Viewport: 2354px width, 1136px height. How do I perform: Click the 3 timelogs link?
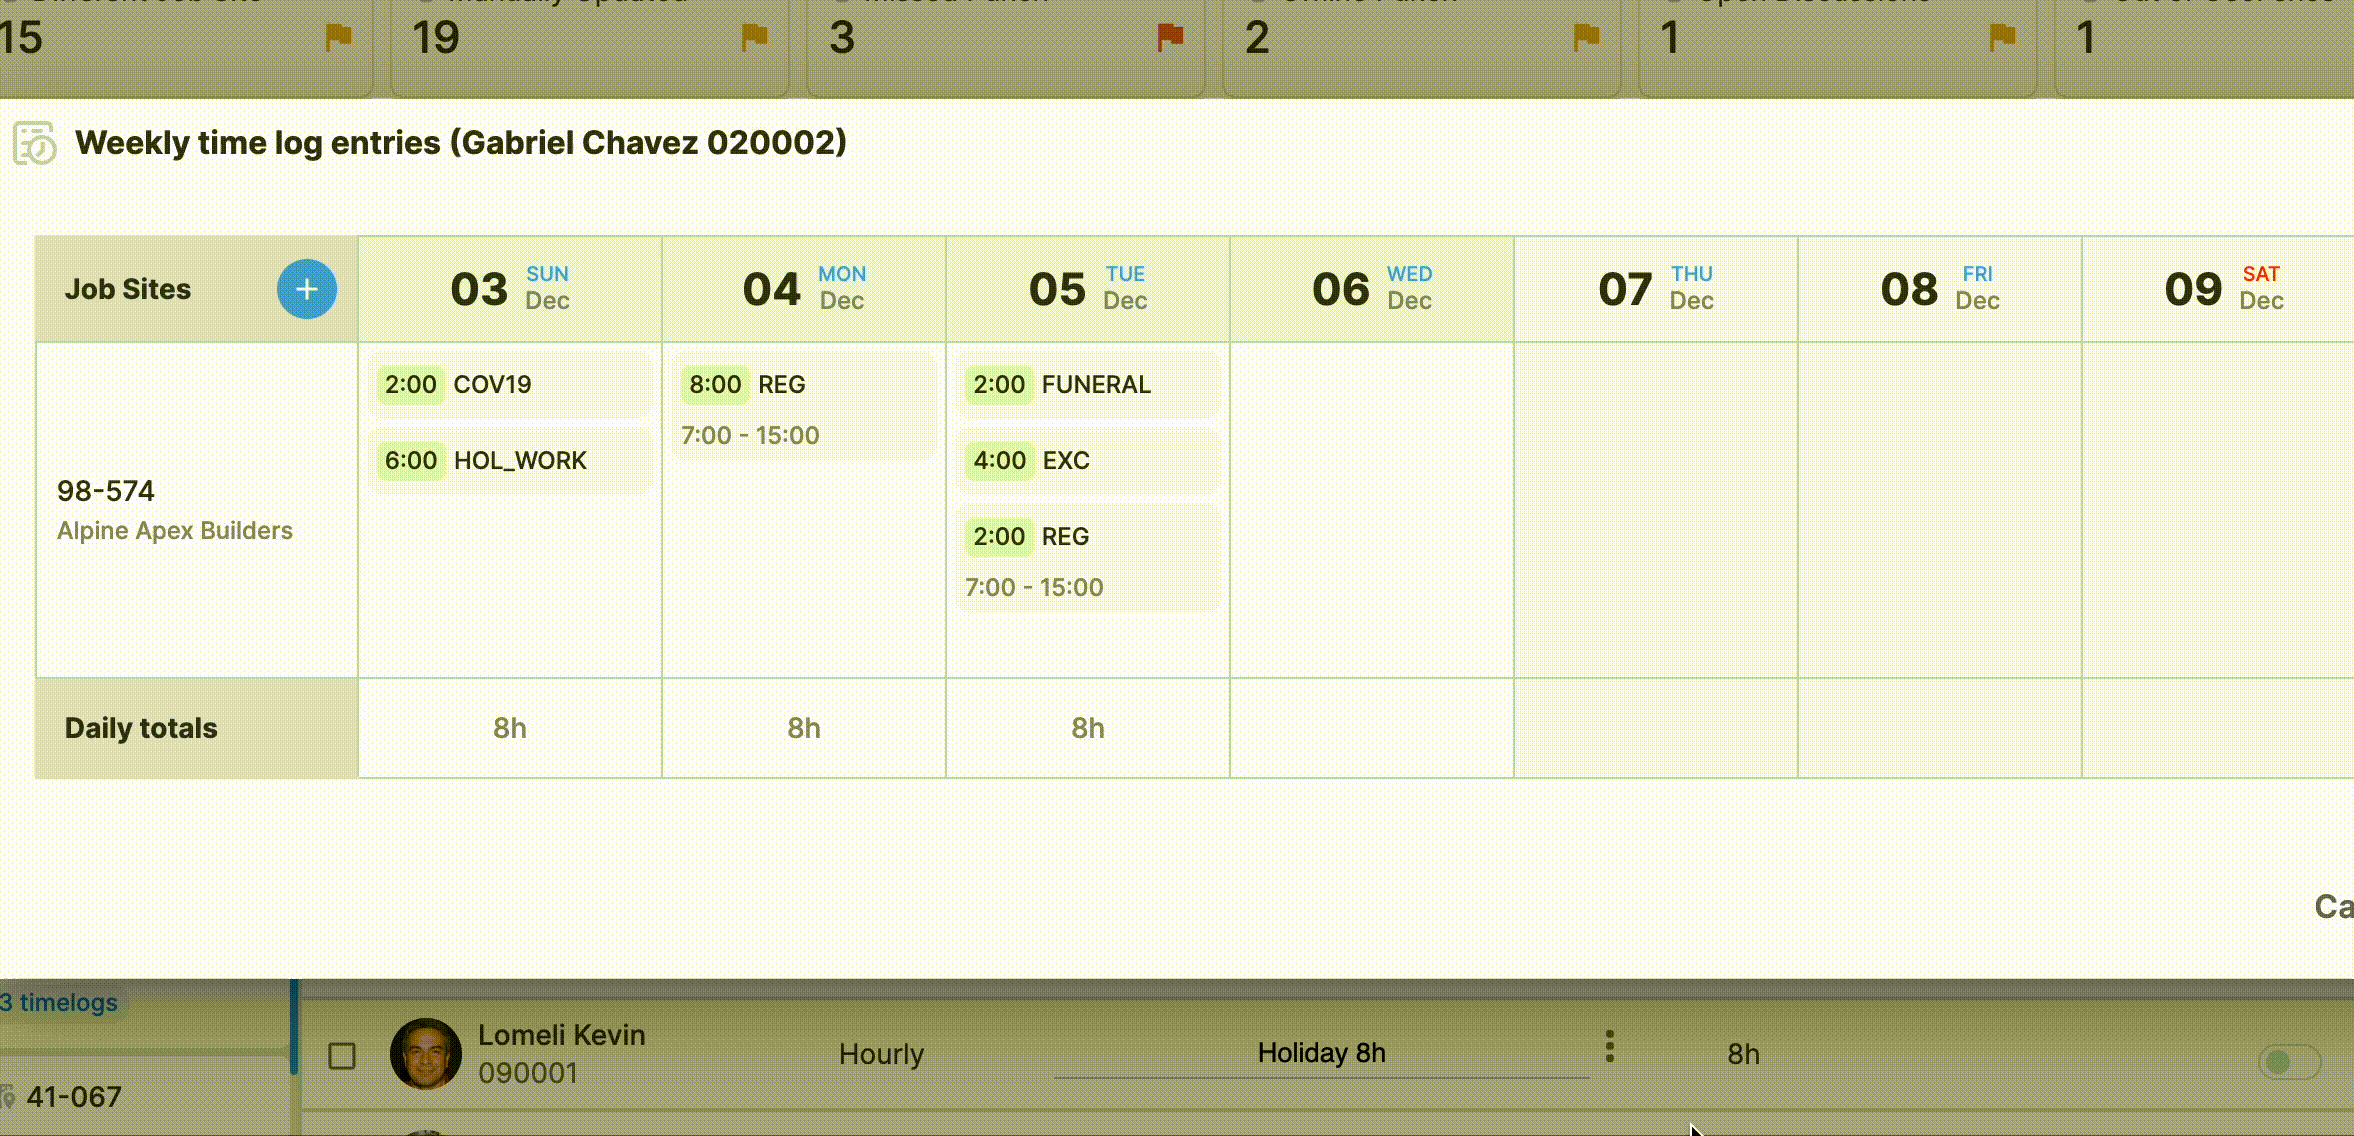(x=59, y=1002)
